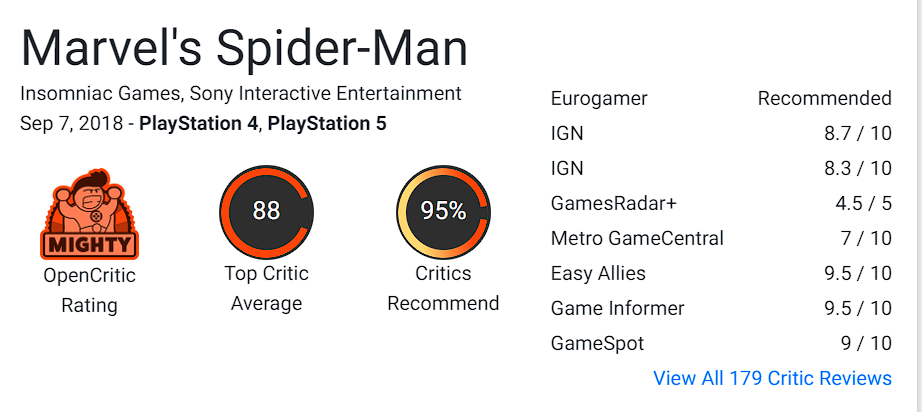The image size is (922, 412).
Task: Open the Eurogamer review
Action: [x=599, y=99]
